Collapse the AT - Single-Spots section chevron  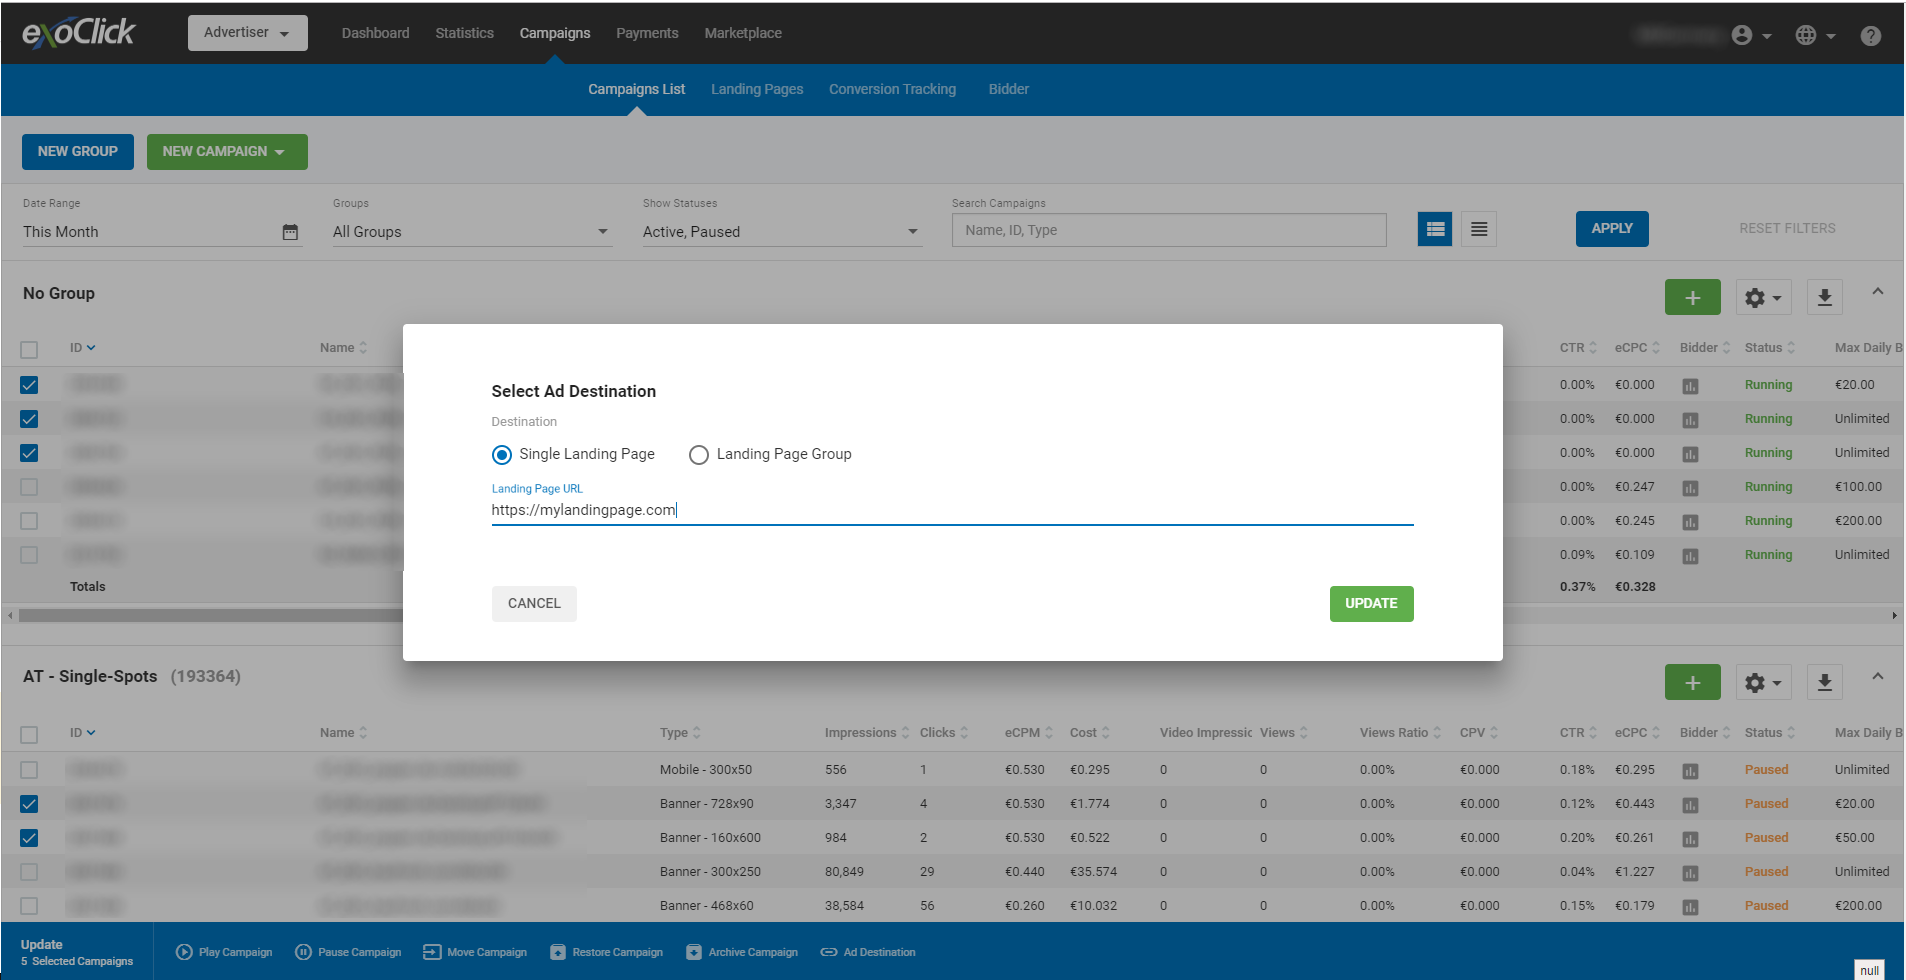pyautogui.click(x=1878, y=677)
